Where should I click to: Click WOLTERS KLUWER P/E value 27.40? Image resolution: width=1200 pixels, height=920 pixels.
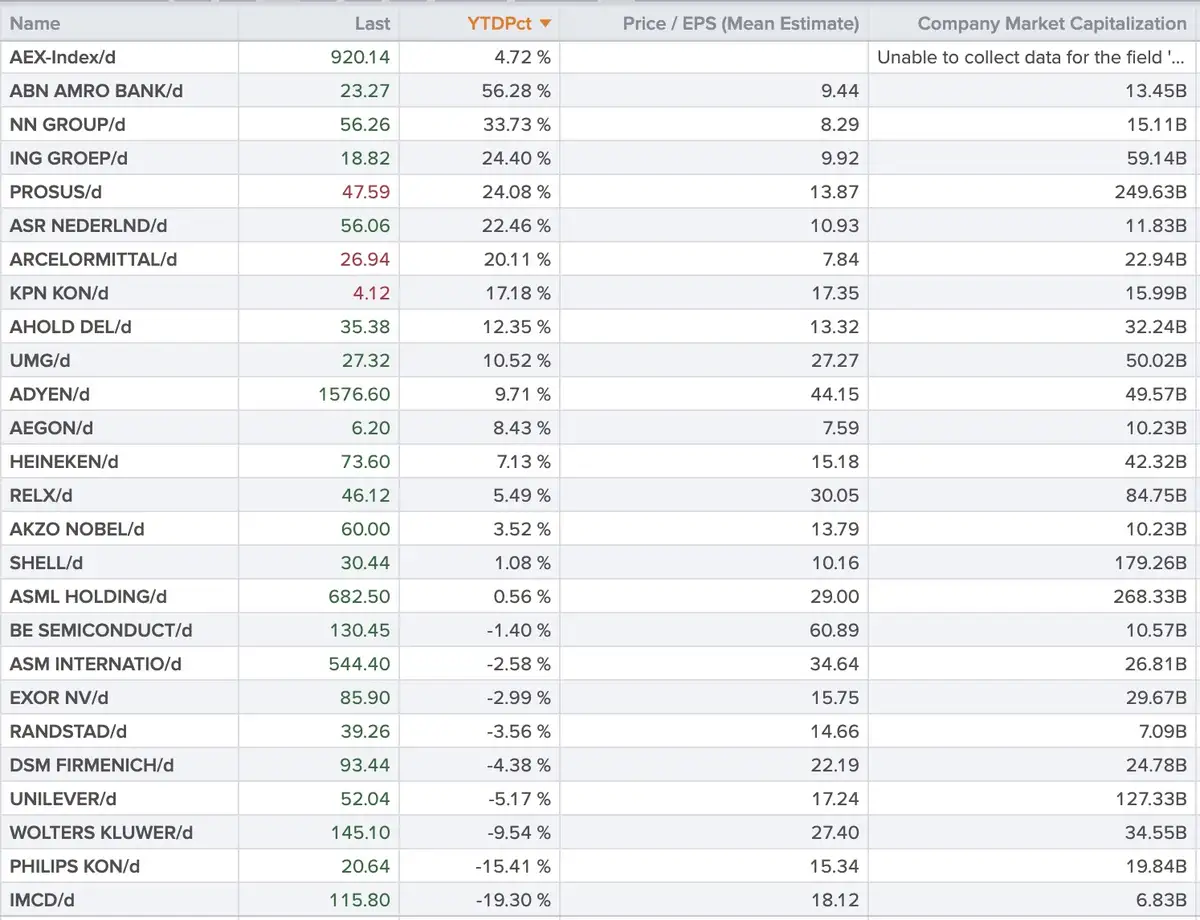pos(835,833)
